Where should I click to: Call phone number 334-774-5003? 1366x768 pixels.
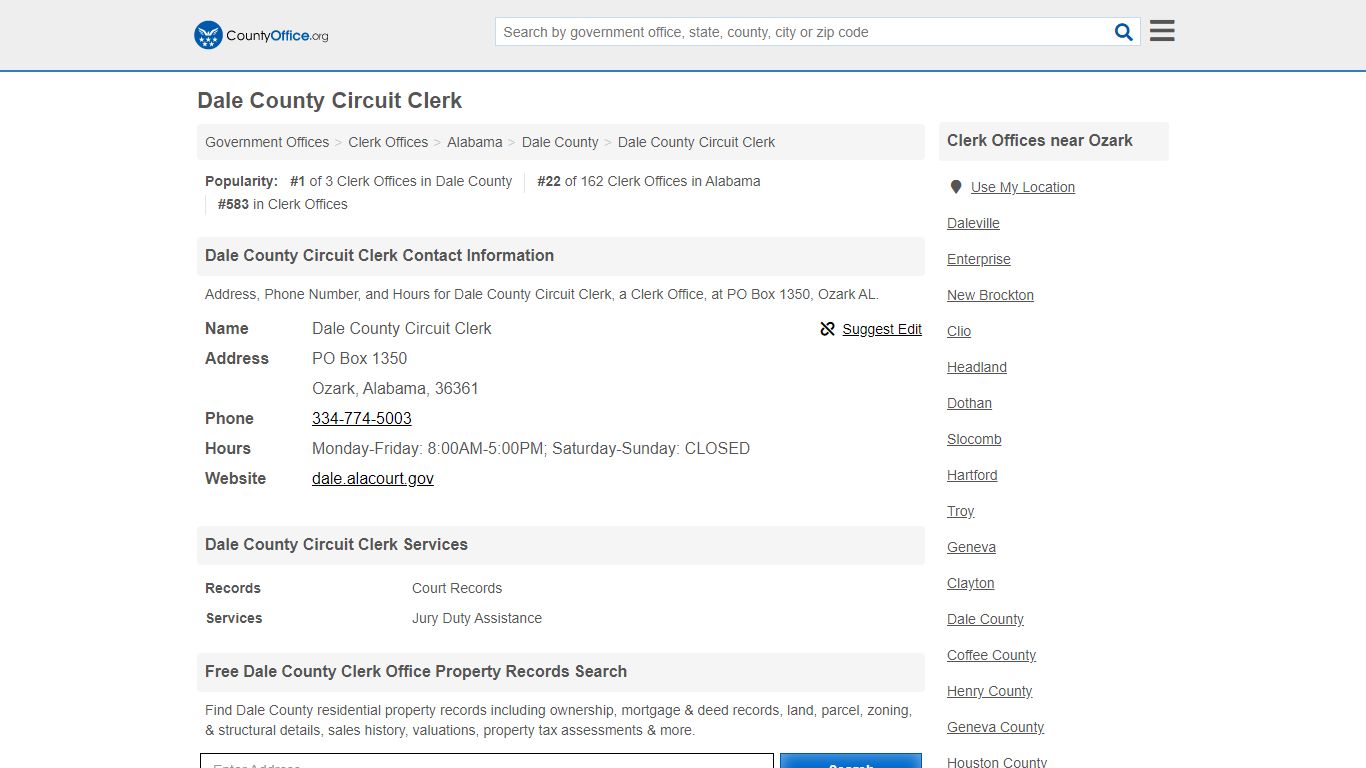[x=362, y=418]
